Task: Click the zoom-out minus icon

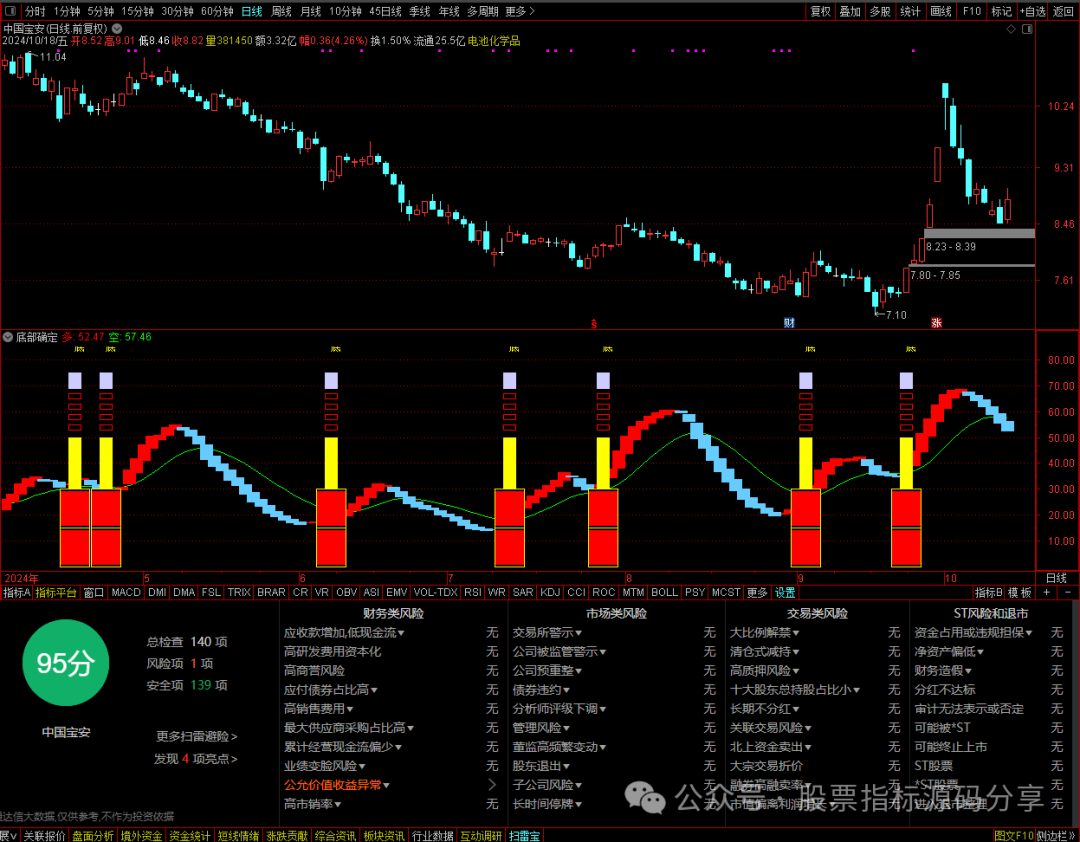Action: coord(1068,593)
